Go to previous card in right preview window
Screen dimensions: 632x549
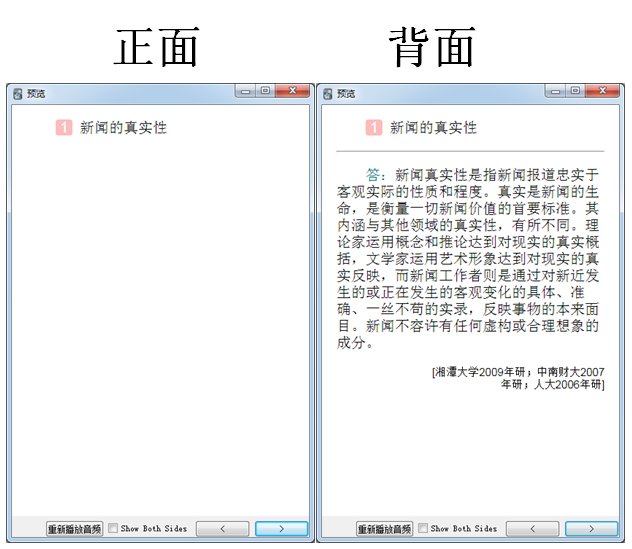[x=532, y=529]
